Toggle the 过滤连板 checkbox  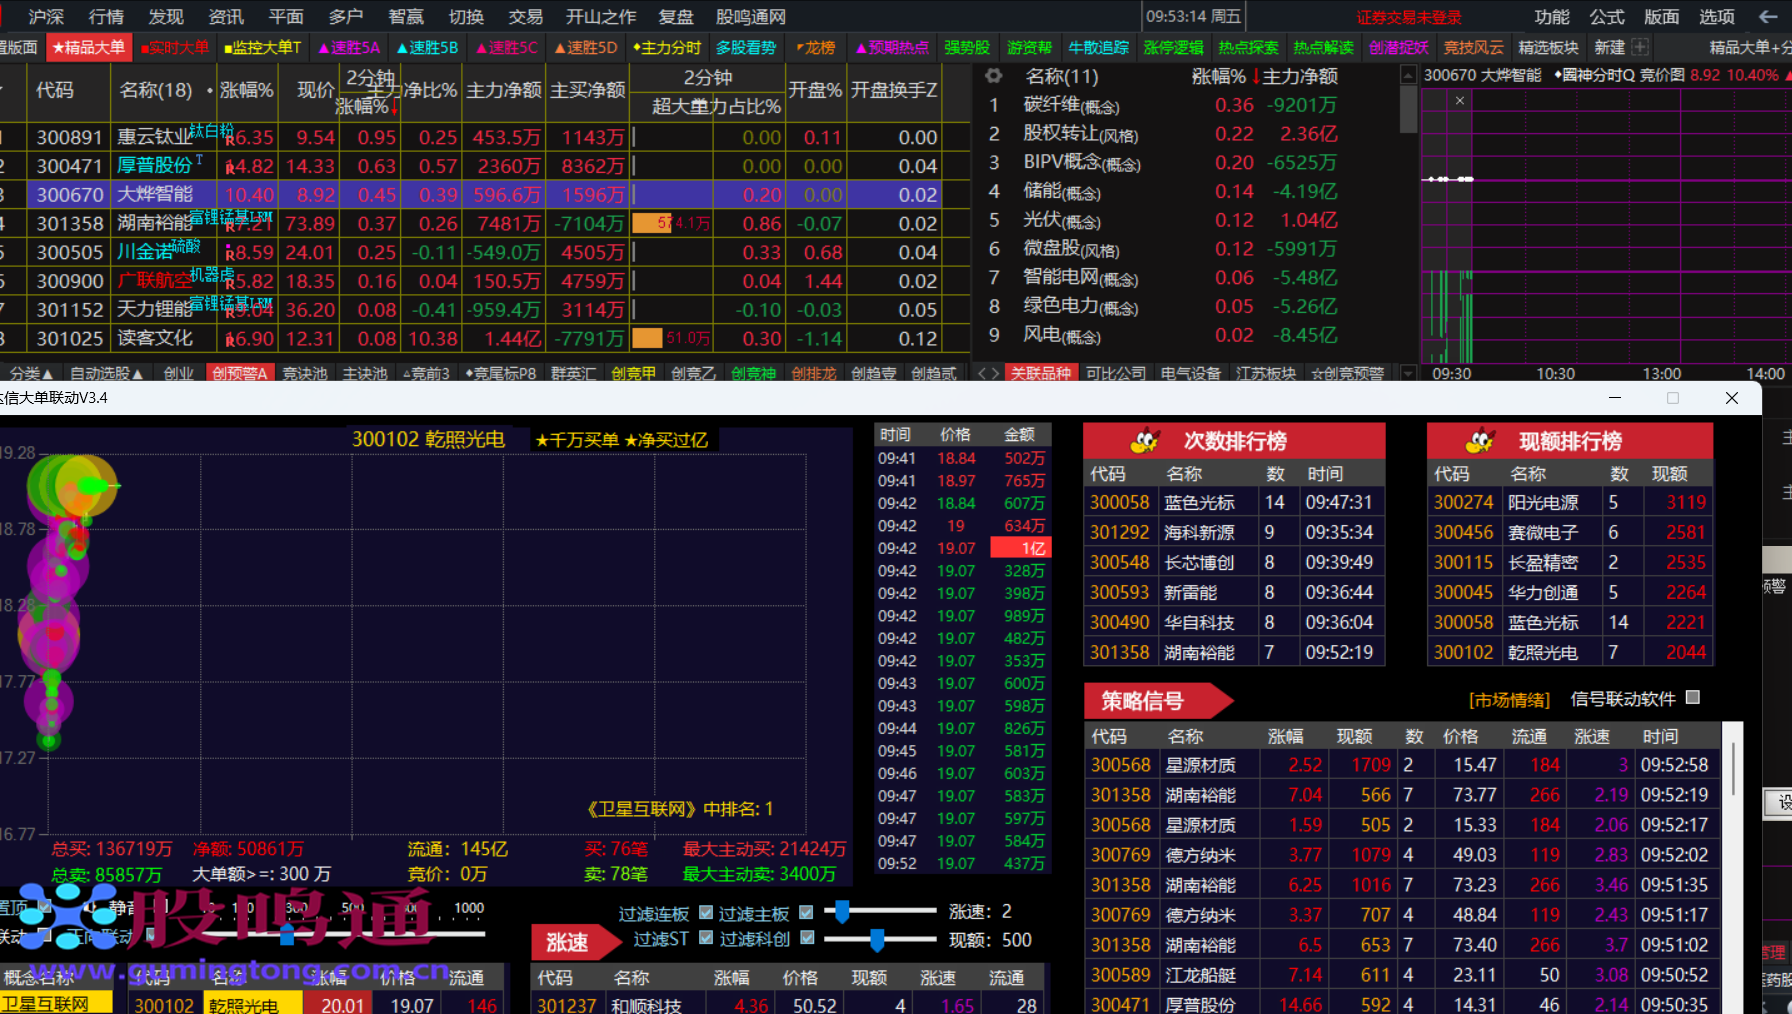point(706,912)
